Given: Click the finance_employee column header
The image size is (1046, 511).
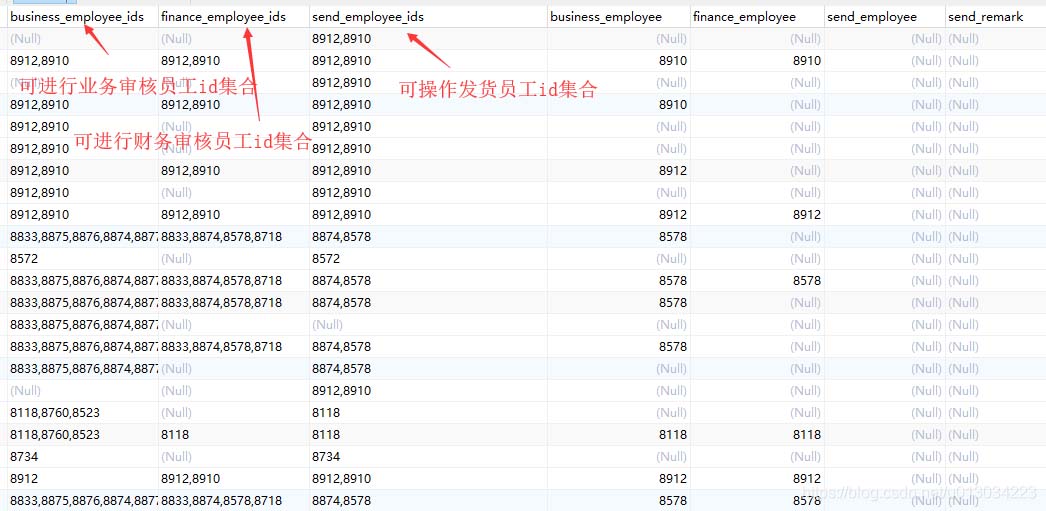Looking at the screenshot, I should tap(757, 17).
